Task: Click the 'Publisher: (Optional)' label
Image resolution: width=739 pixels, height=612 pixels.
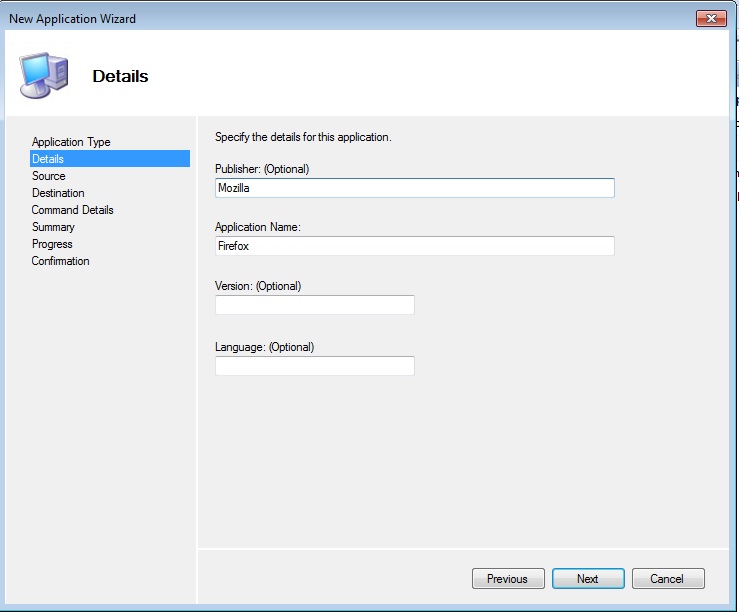Action: (x=262, y=169)
